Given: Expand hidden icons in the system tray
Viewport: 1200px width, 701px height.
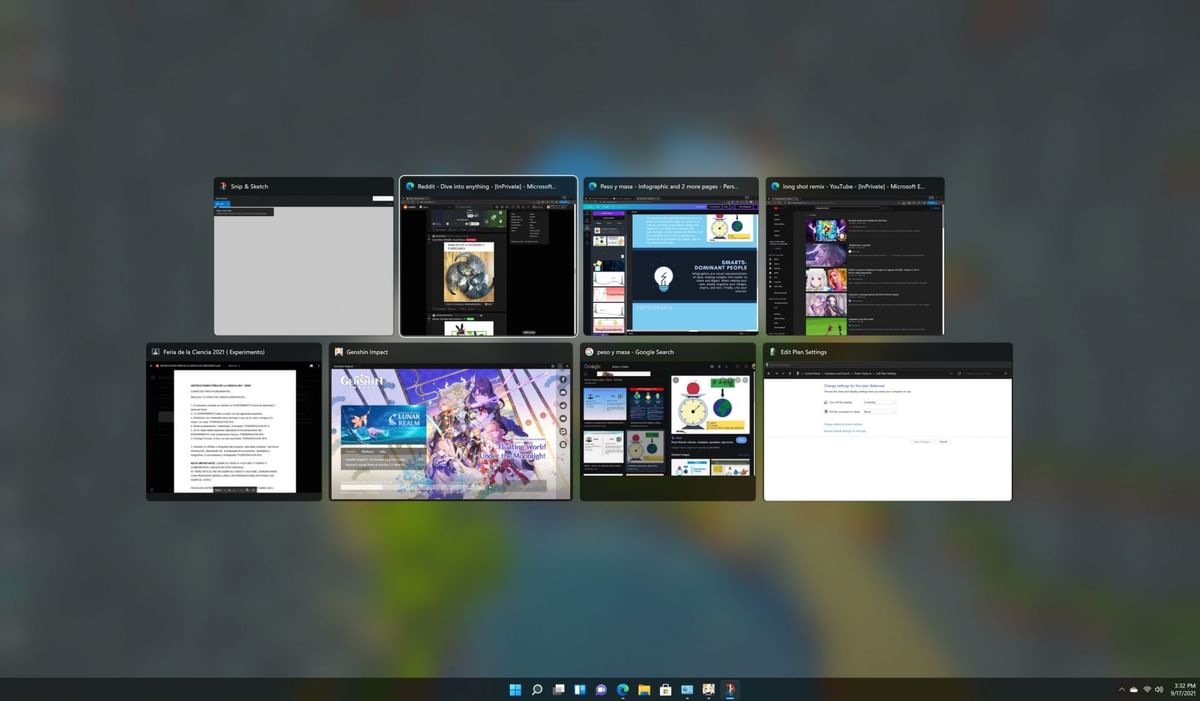Looking at the screenshot, I should [x=1120, y=689].
